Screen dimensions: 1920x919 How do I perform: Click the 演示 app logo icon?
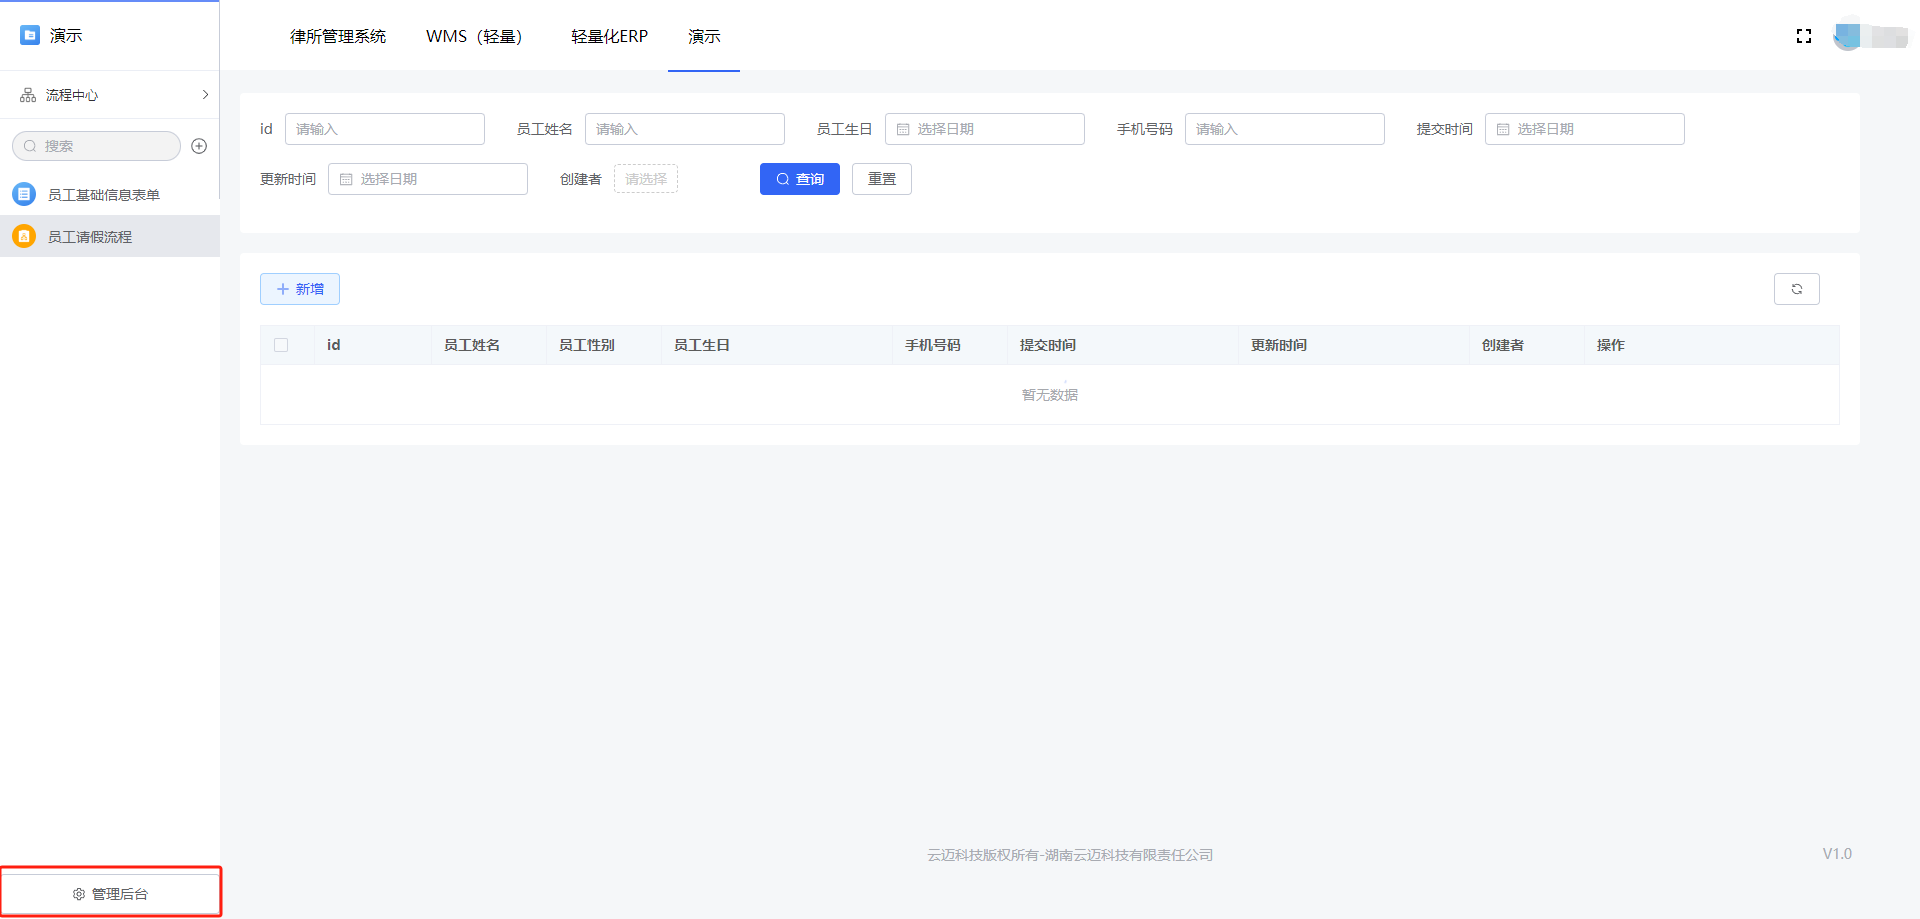point(30,35)
